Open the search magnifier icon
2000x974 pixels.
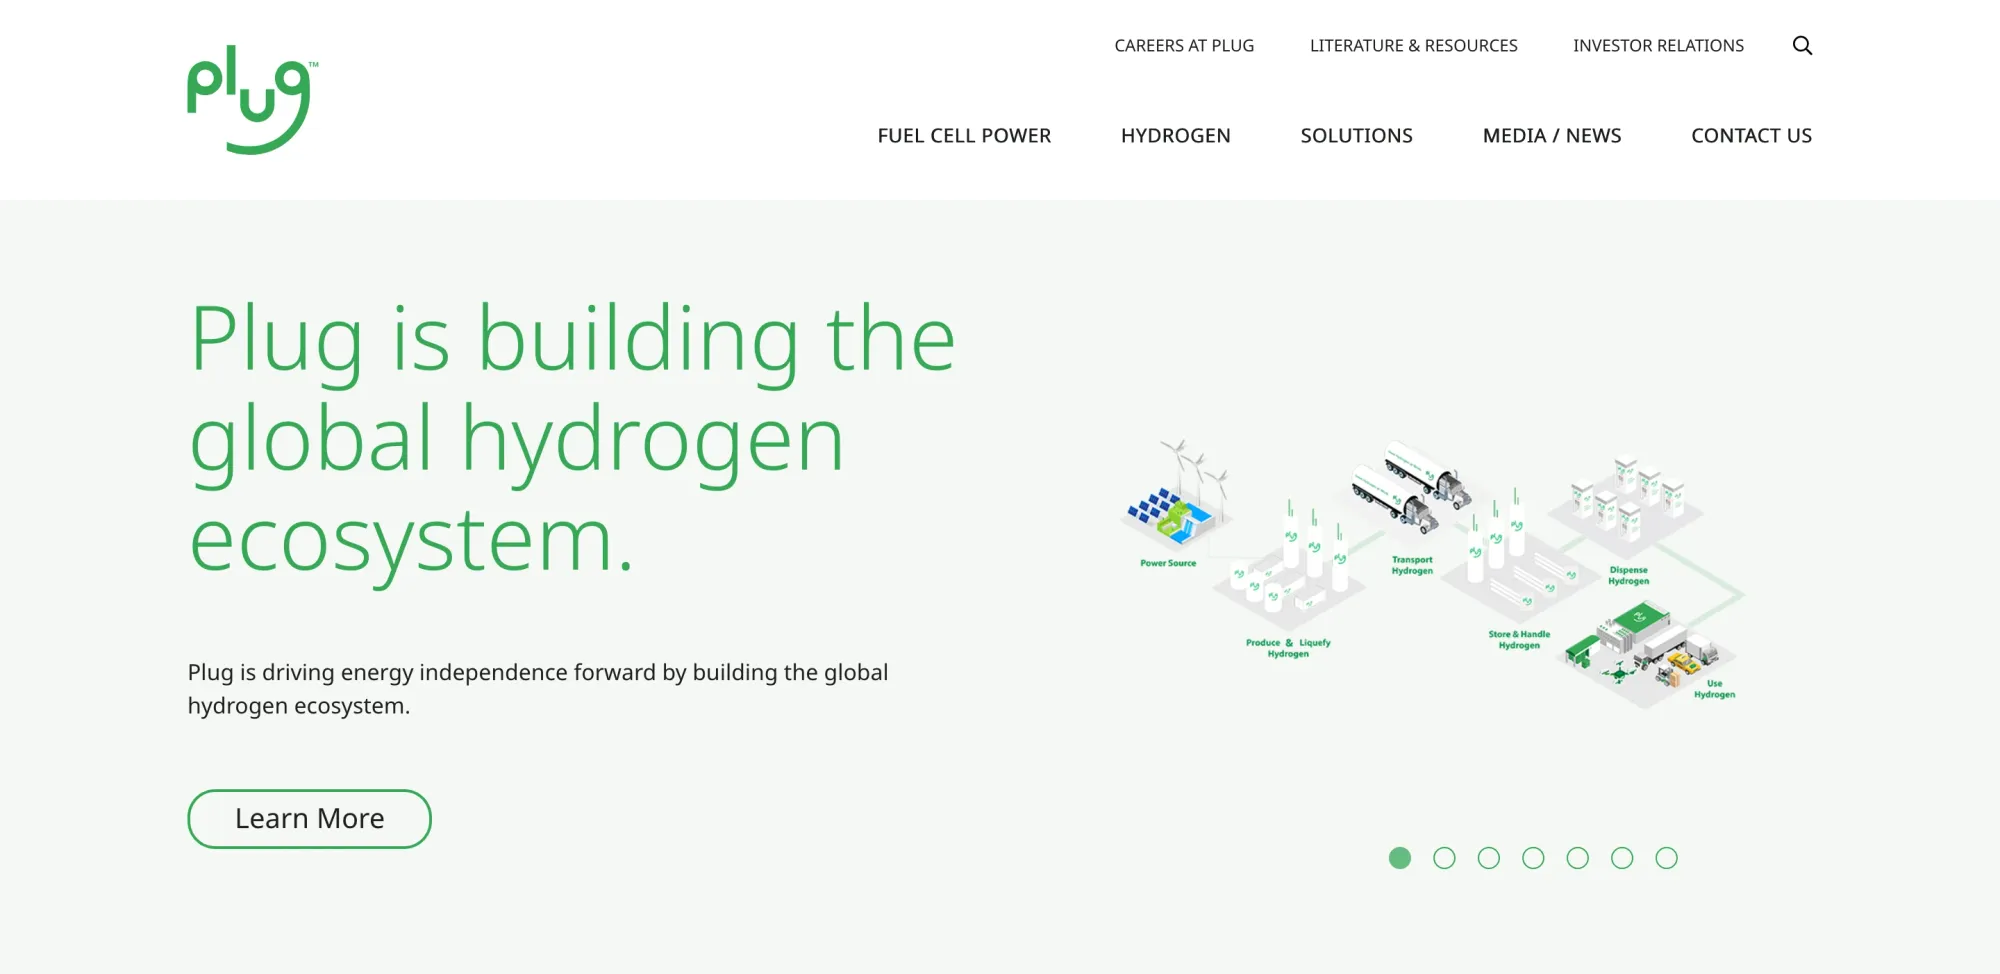[1802, 45]
